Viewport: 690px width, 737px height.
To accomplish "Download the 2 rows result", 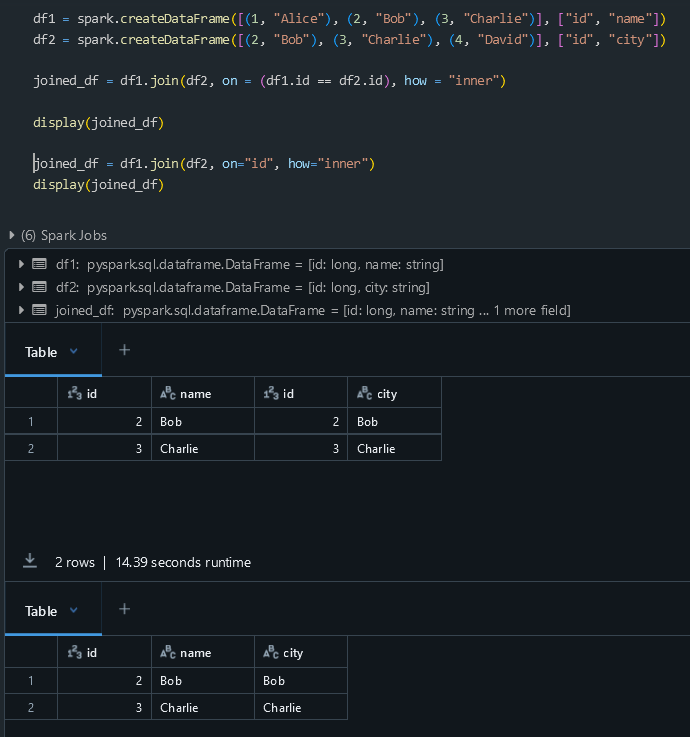I will (x=31, y=562).
